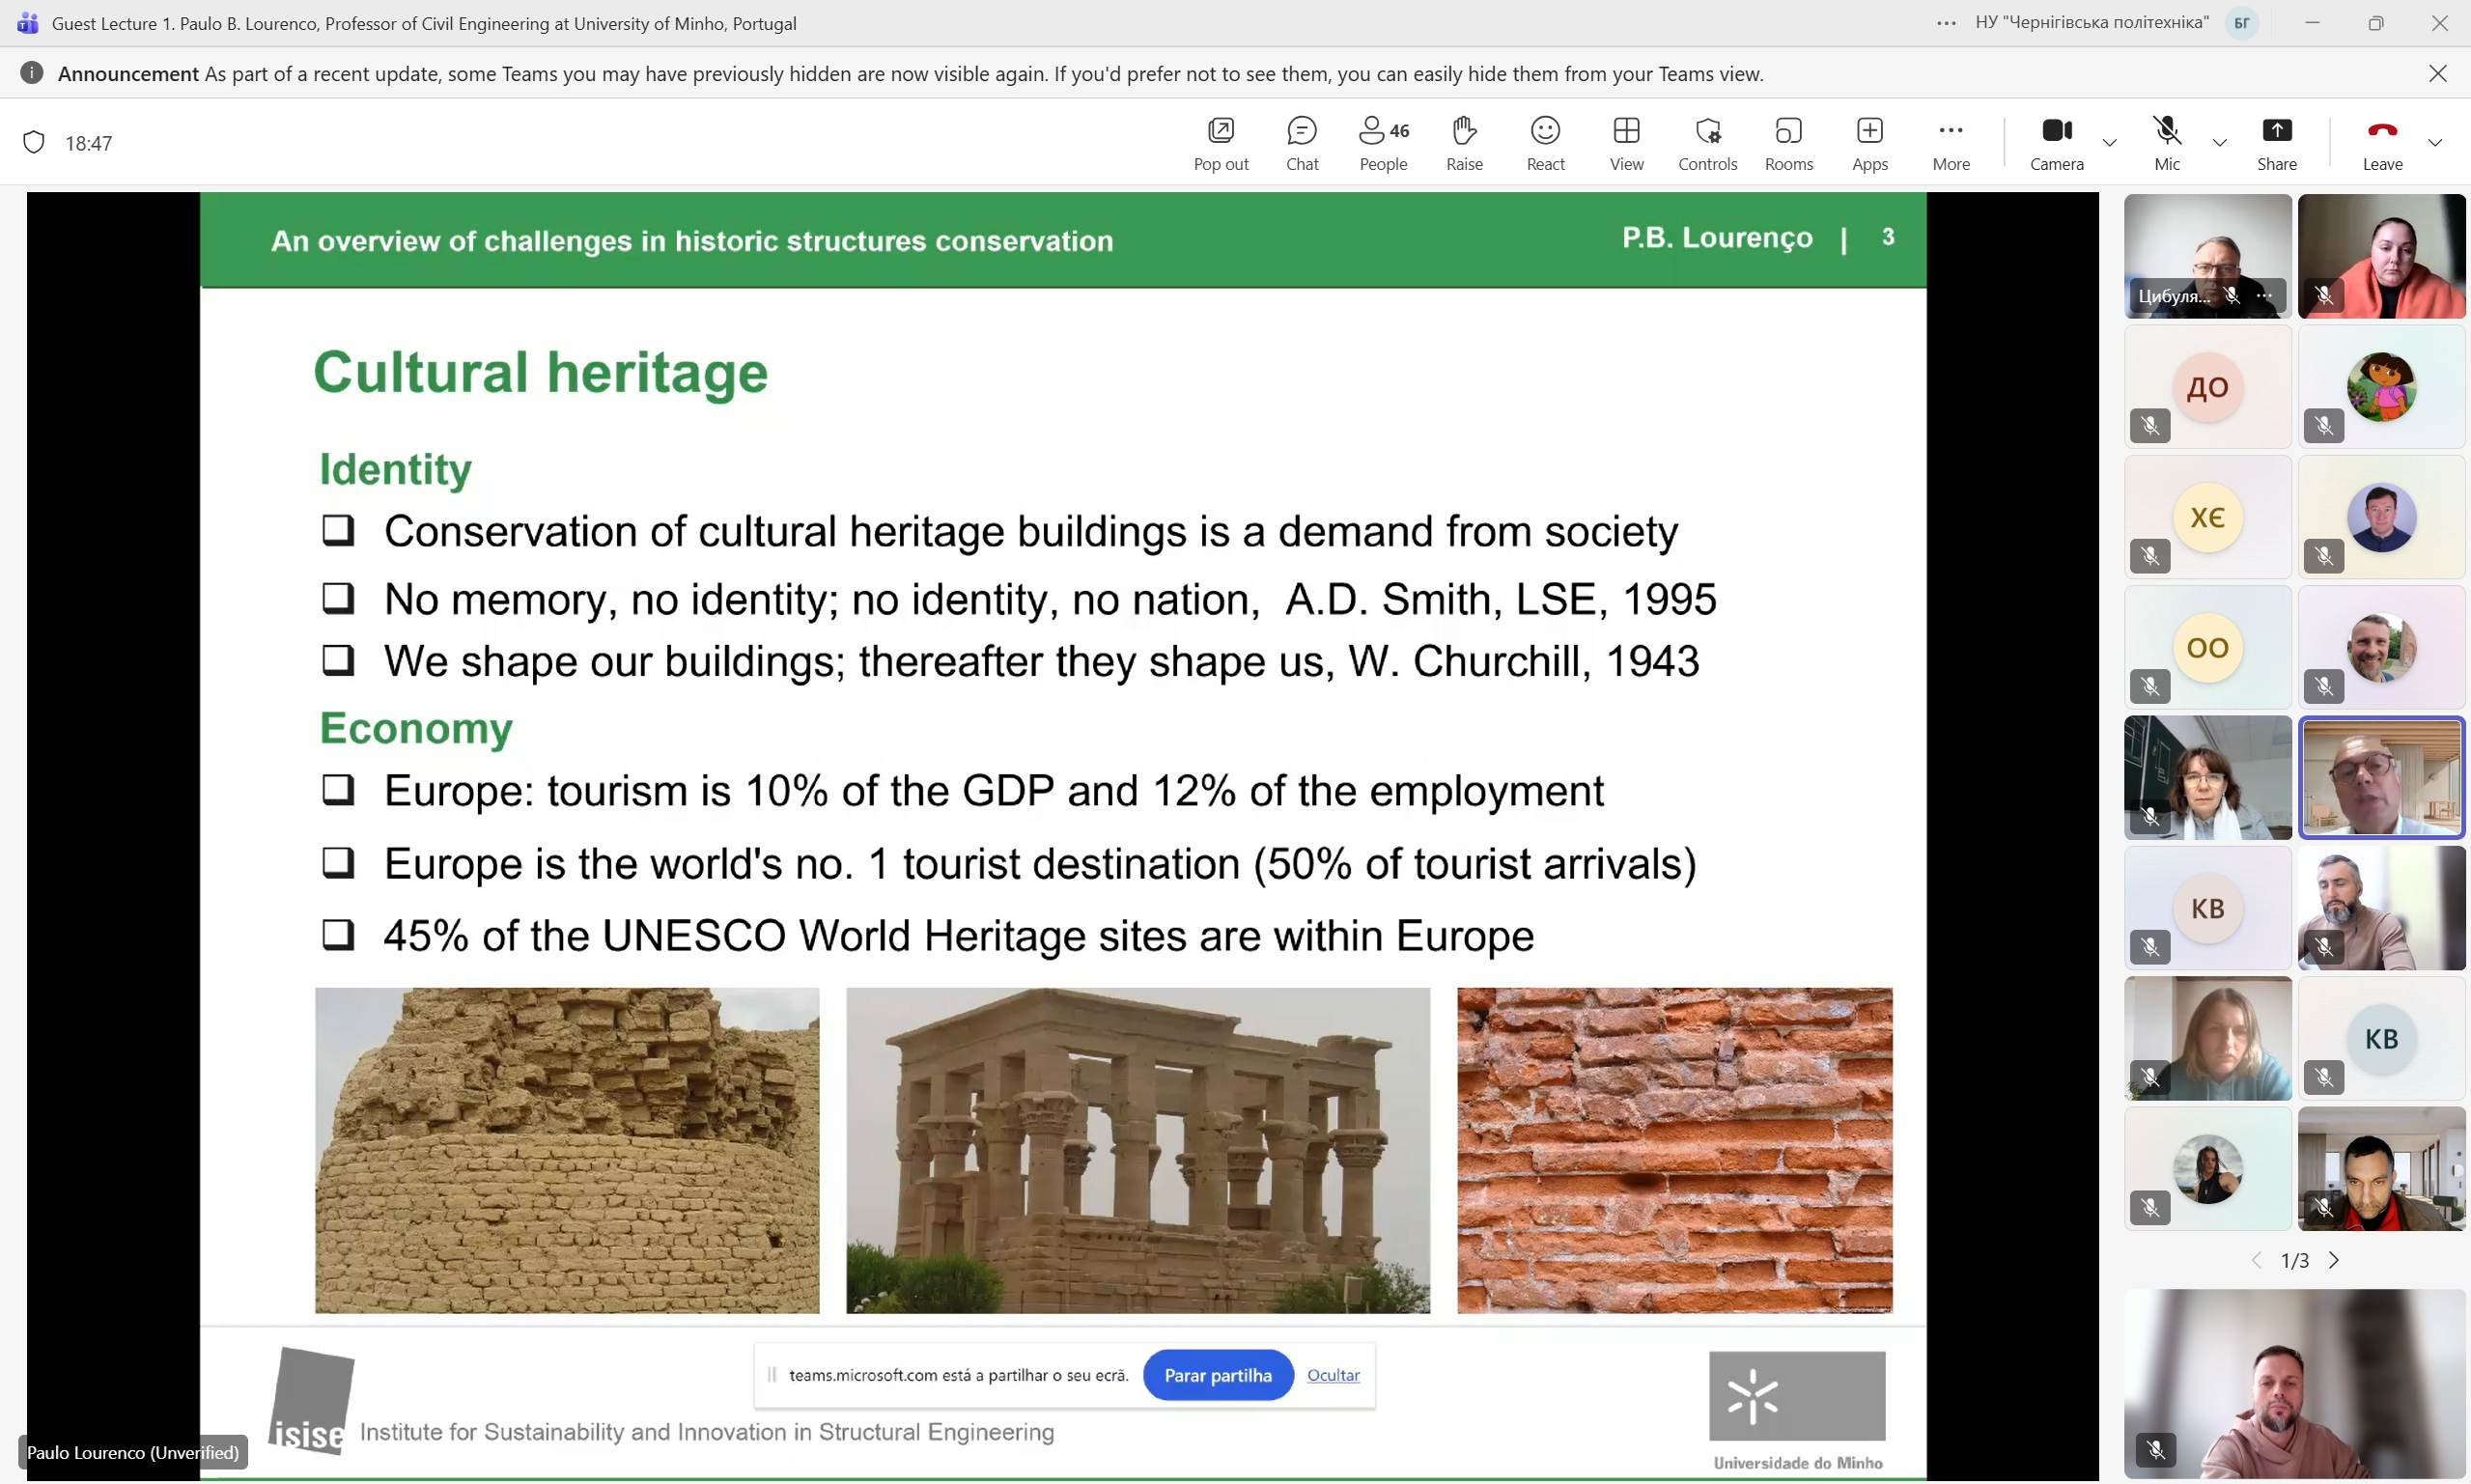
Task: Click Share screen button
Action: pos(2276,143)
